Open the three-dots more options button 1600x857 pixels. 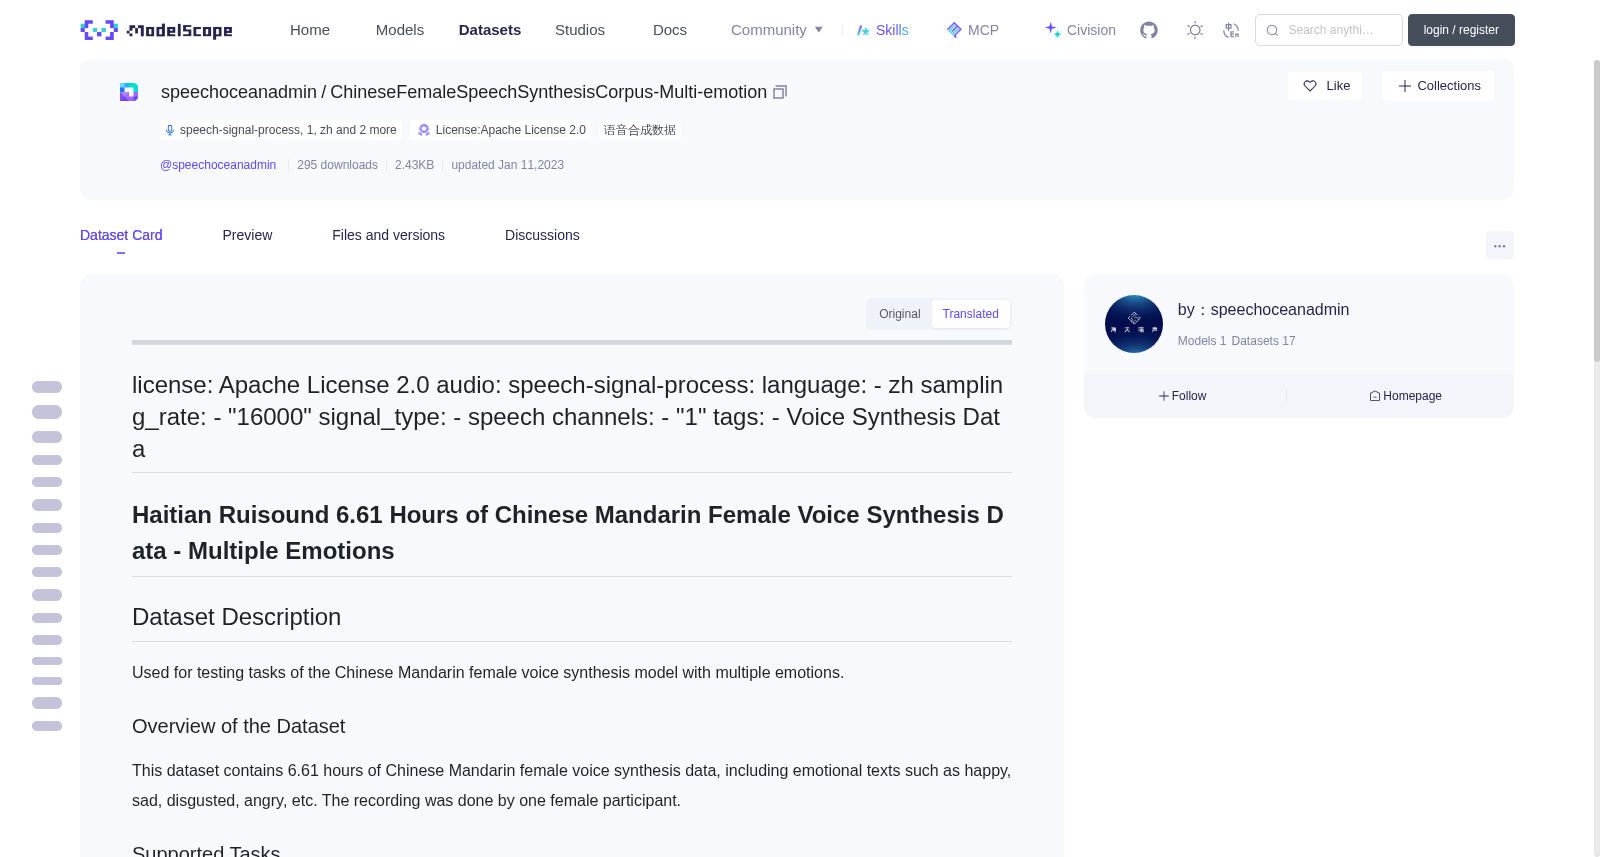[x=1499, y=245]
